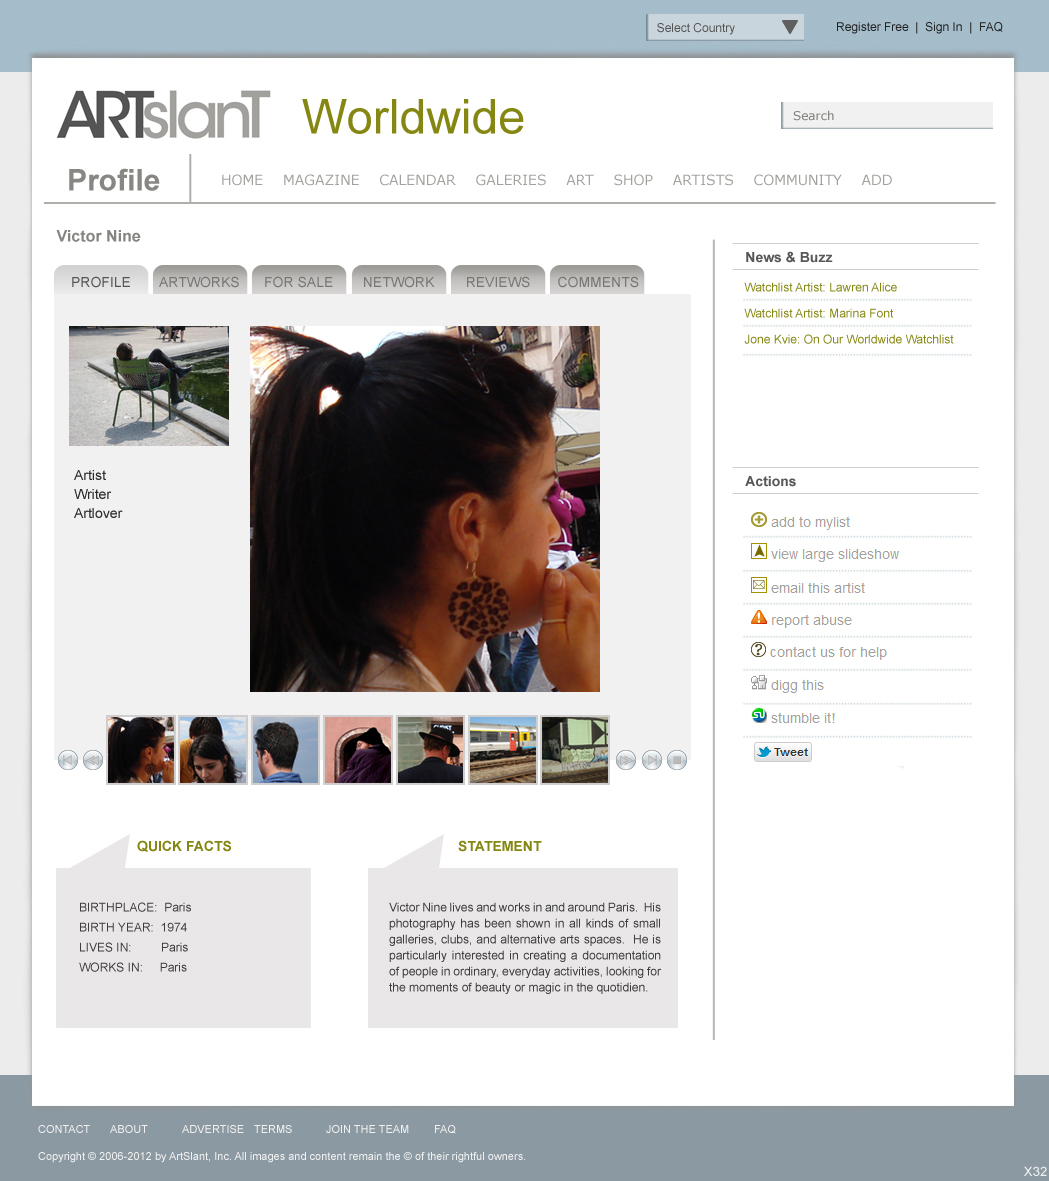Advance the thumbnail carousel forward

tap(626, 760)
